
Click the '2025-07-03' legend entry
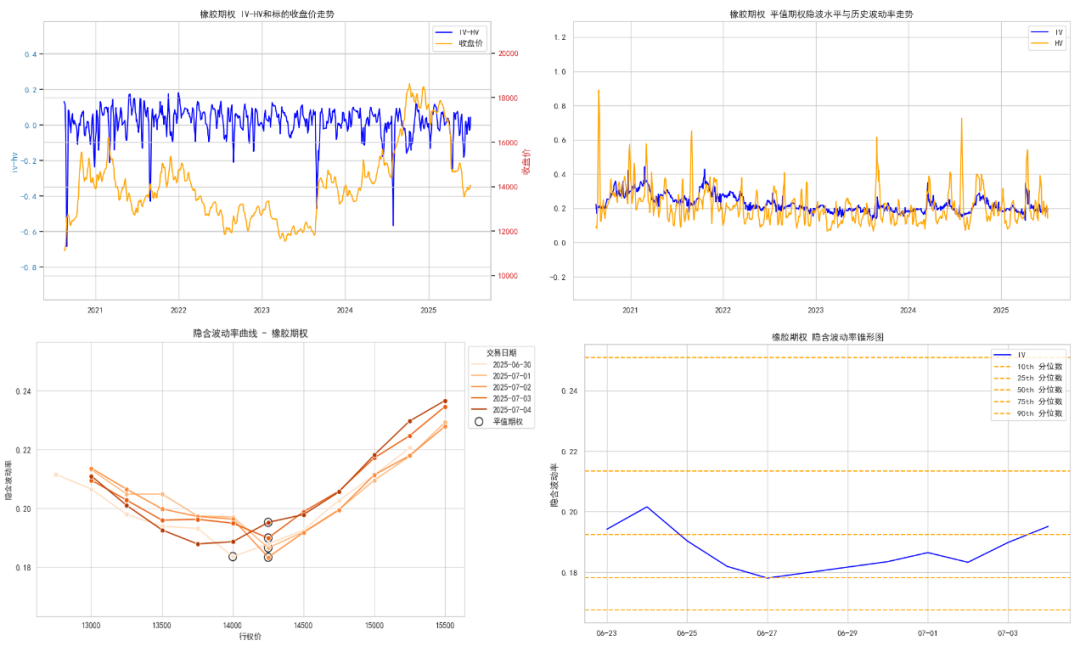click(501, 399)
